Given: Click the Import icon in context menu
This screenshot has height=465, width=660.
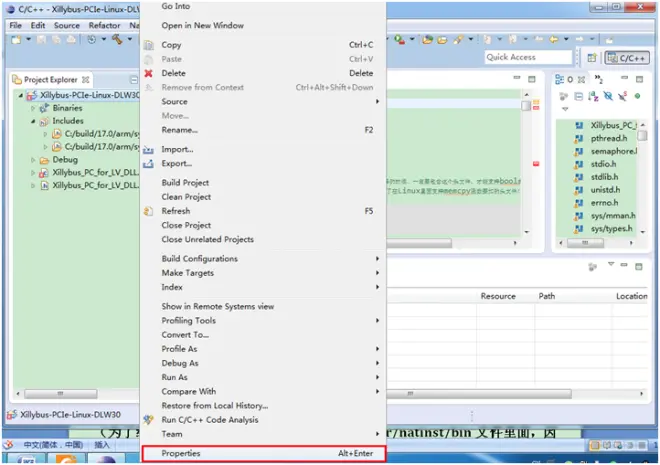Looking at the screenshot, I should click(x=148, y=149).
